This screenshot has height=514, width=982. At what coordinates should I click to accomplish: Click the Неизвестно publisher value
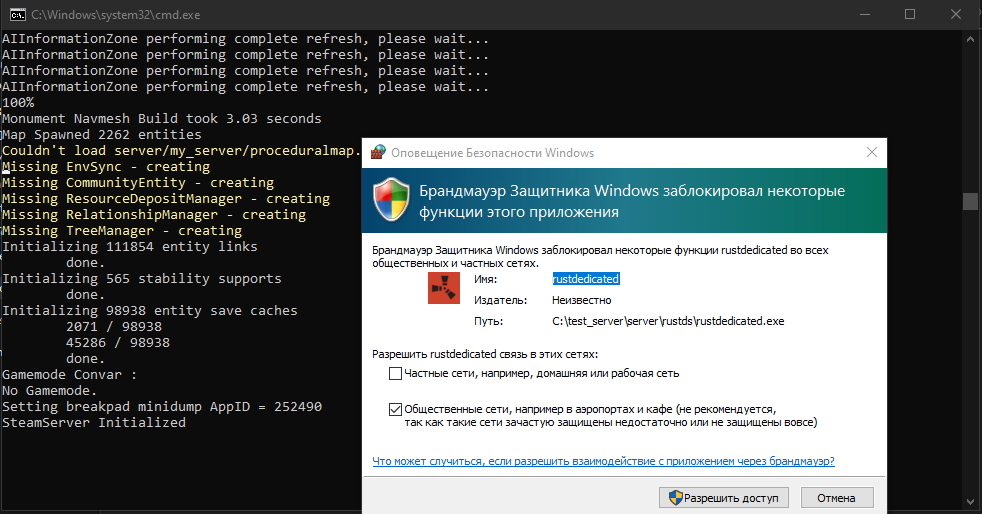(581, 301)
